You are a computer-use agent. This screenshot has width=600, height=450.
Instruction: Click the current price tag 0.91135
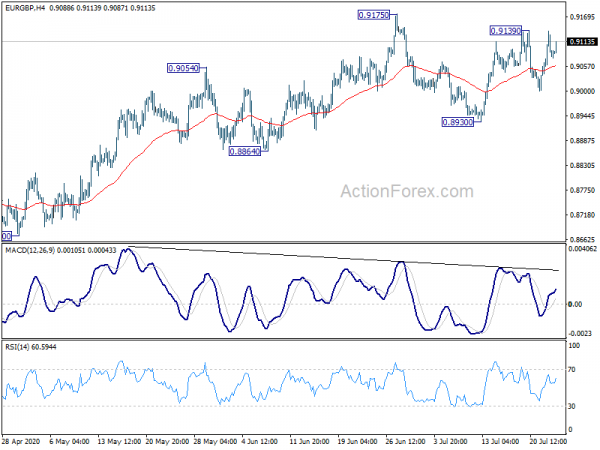click(582, 41)
